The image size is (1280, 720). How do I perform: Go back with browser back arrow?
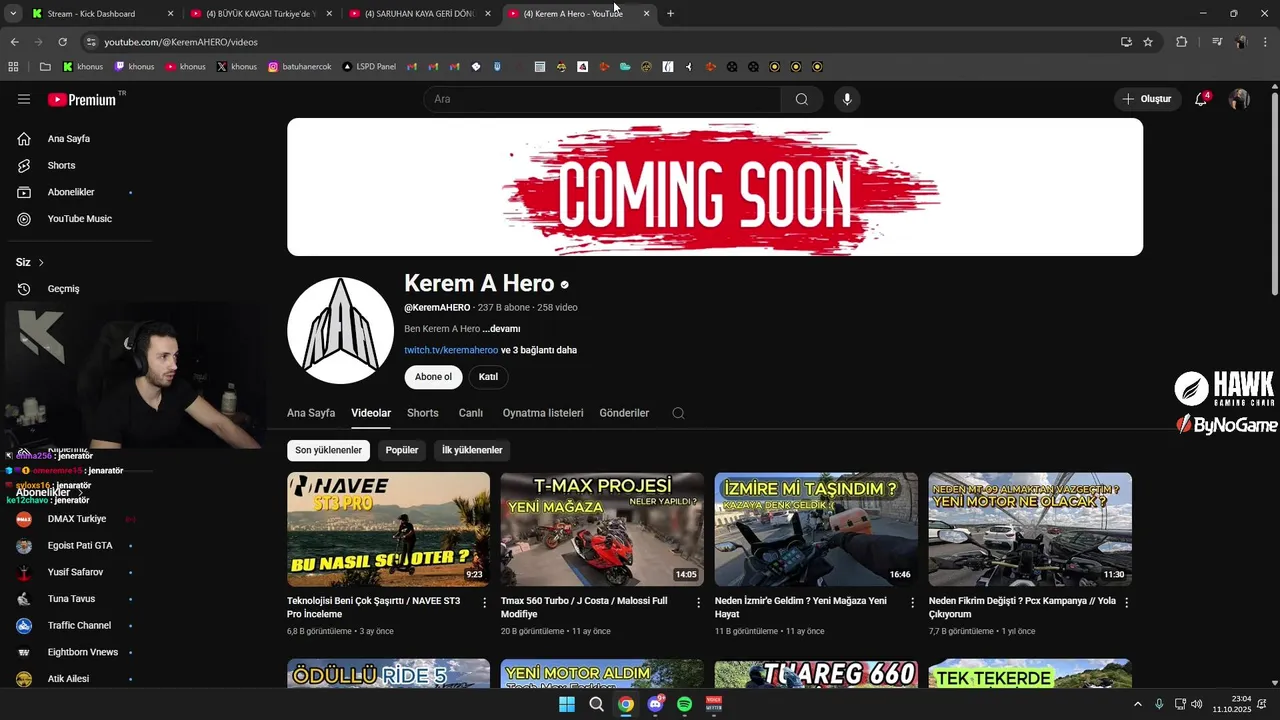14,42
